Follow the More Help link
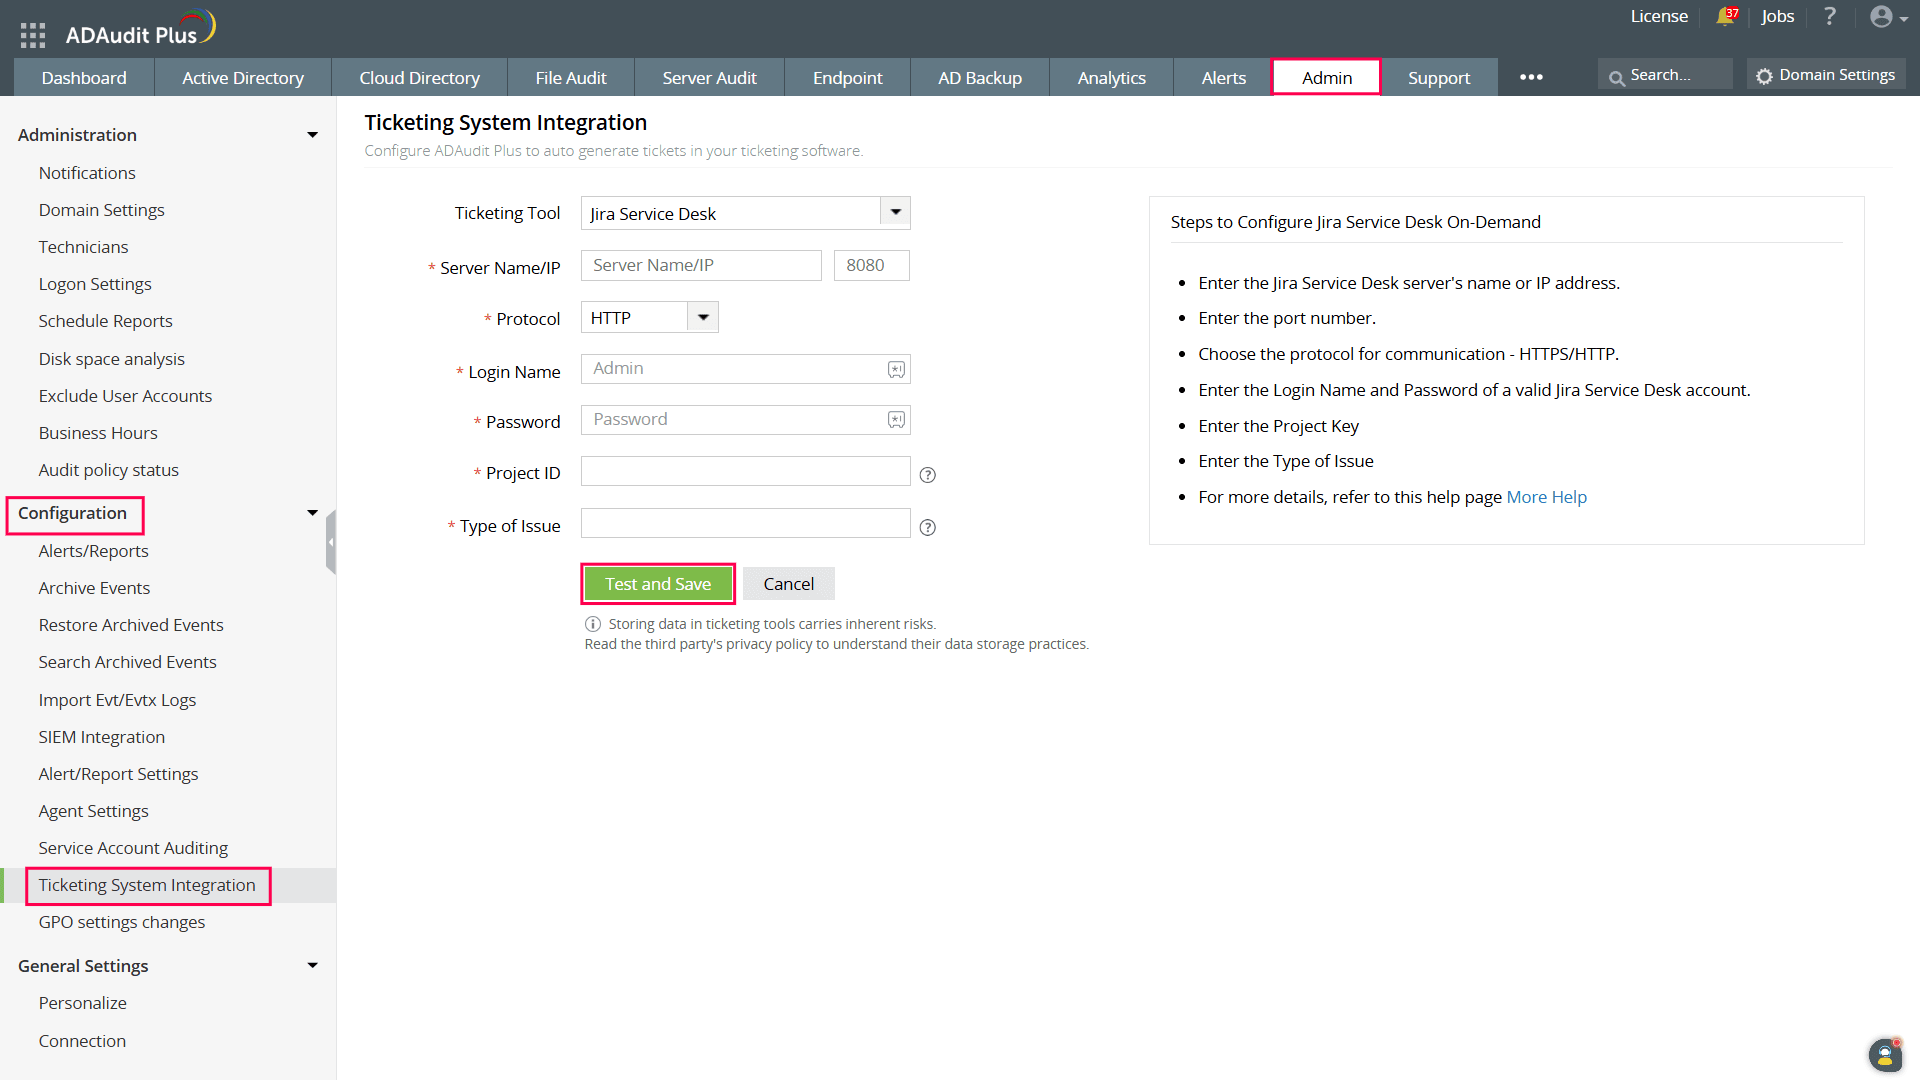1920x1080 pixels. pyautogui.click(x=1546, y=497)
